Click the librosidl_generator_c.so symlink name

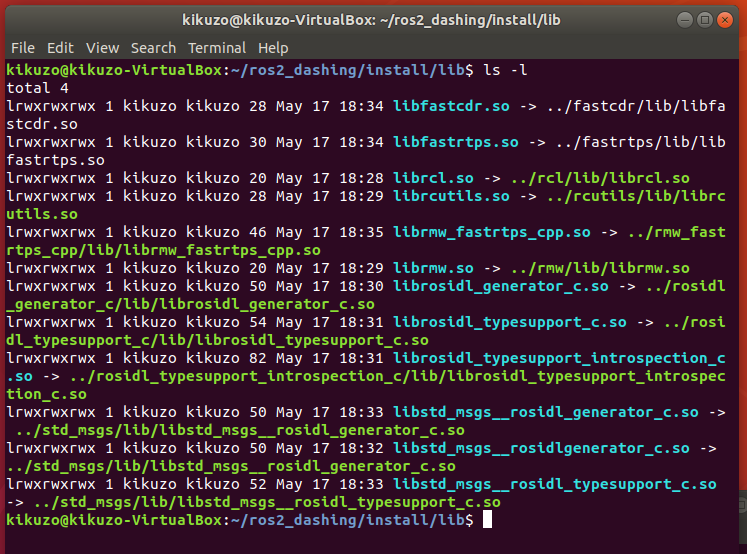tap(501, 286)
